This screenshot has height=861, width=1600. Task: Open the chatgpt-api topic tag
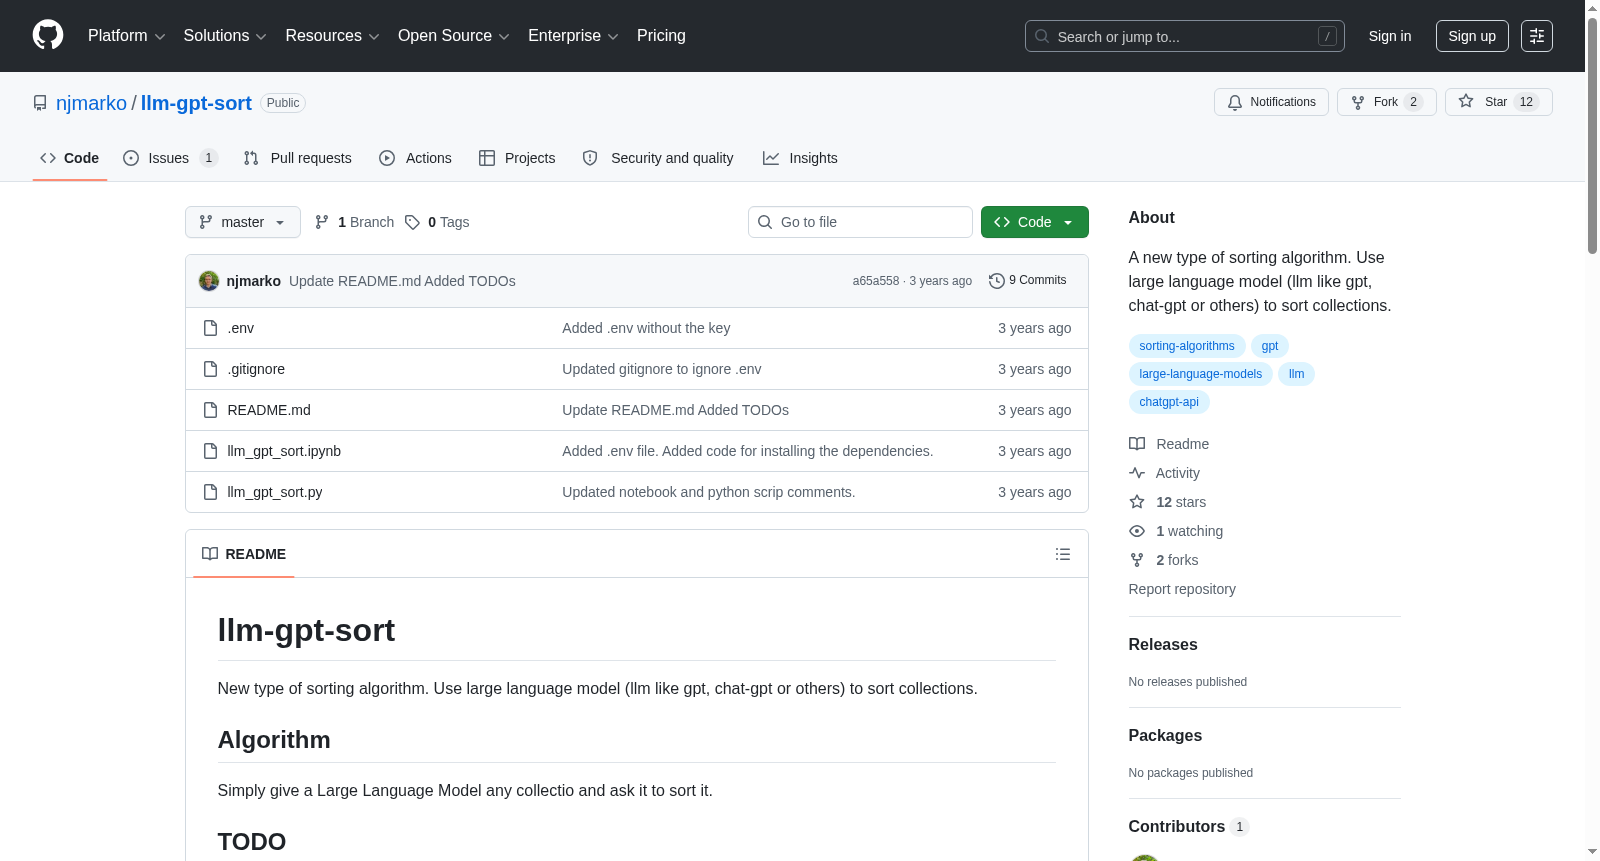point(1169,402)
